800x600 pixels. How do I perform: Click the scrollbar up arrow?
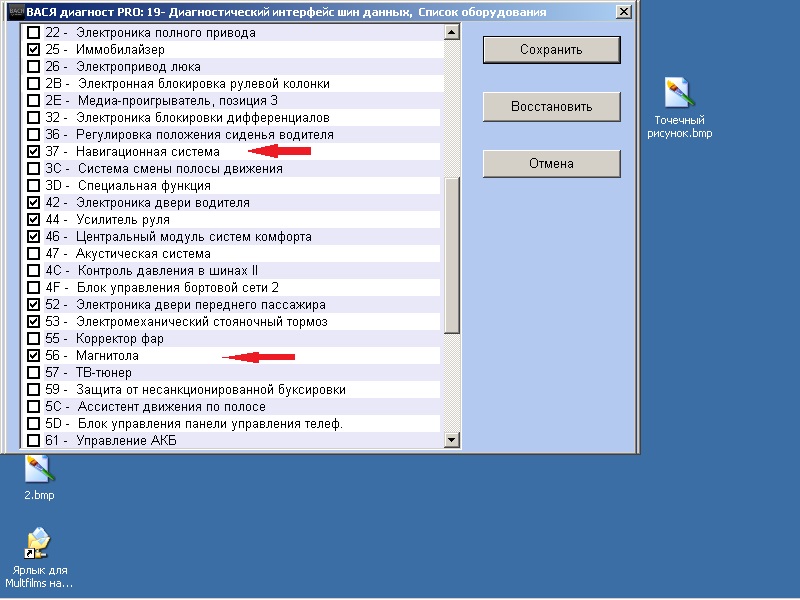click(451, 33)
